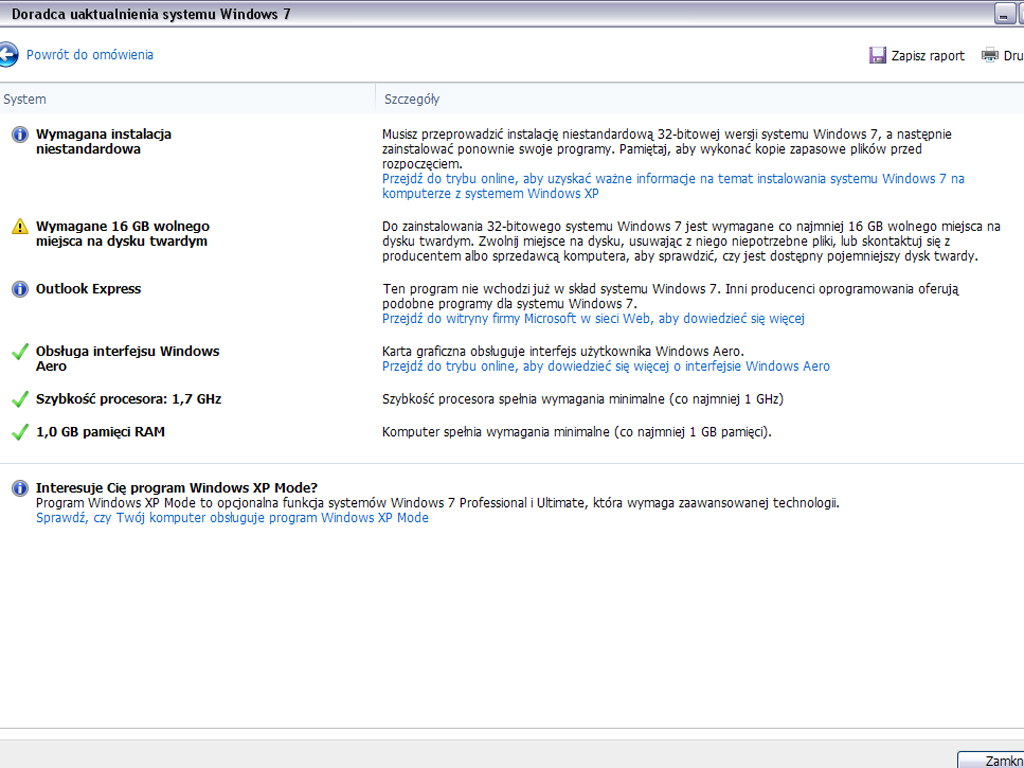Click green checkmark beside Windows Aero support
Screen dimensions: 1024x768
20,352
